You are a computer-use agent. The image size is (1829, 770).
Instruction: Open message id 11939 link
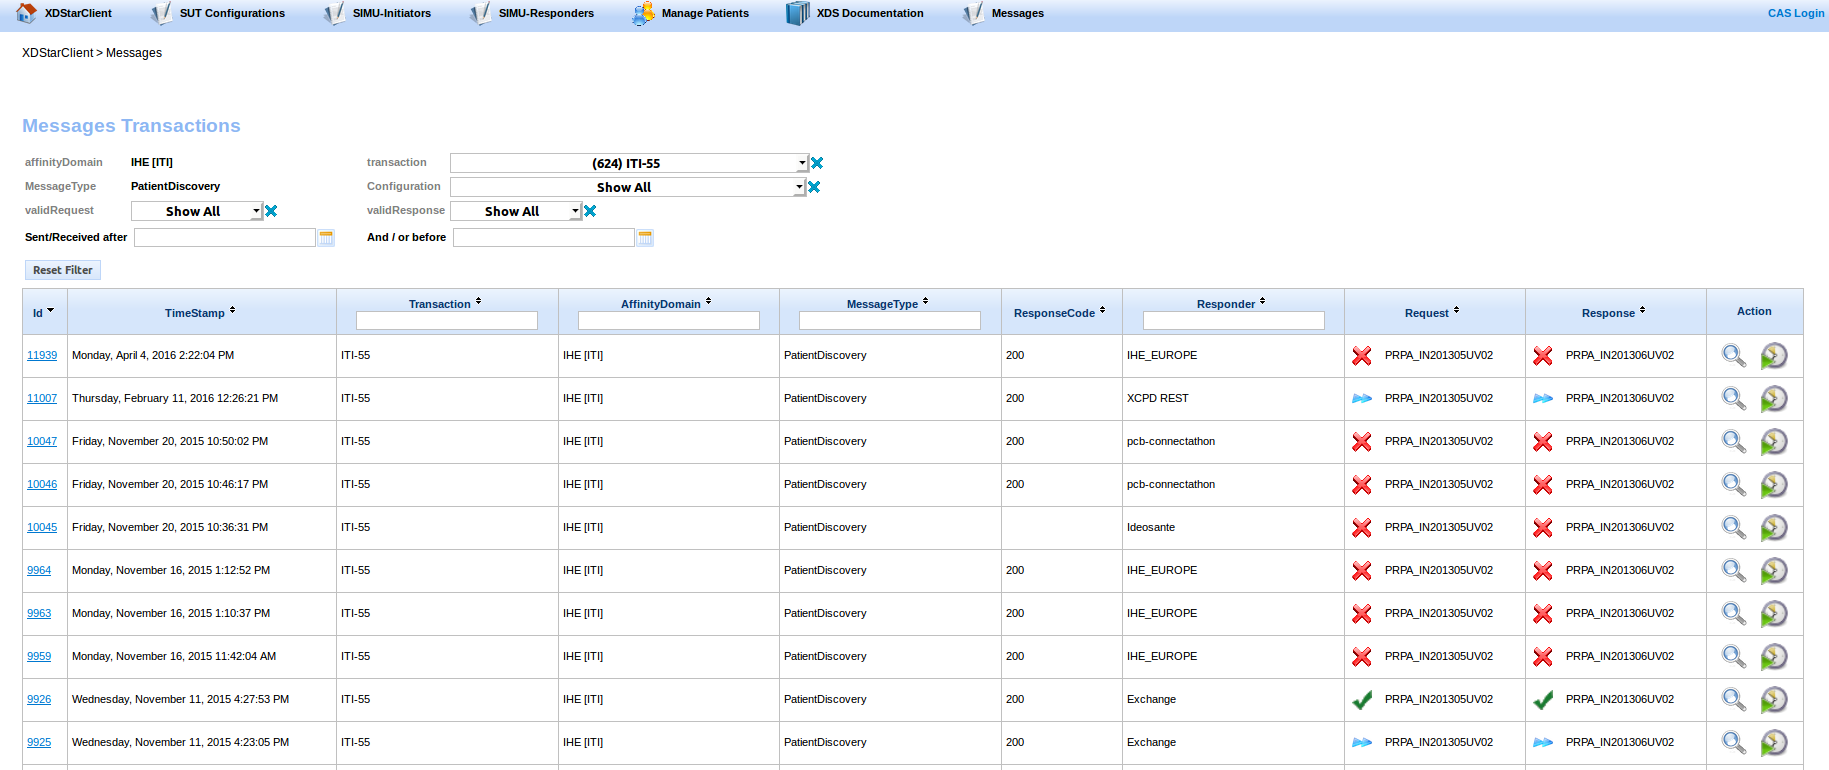pos(42,355)
